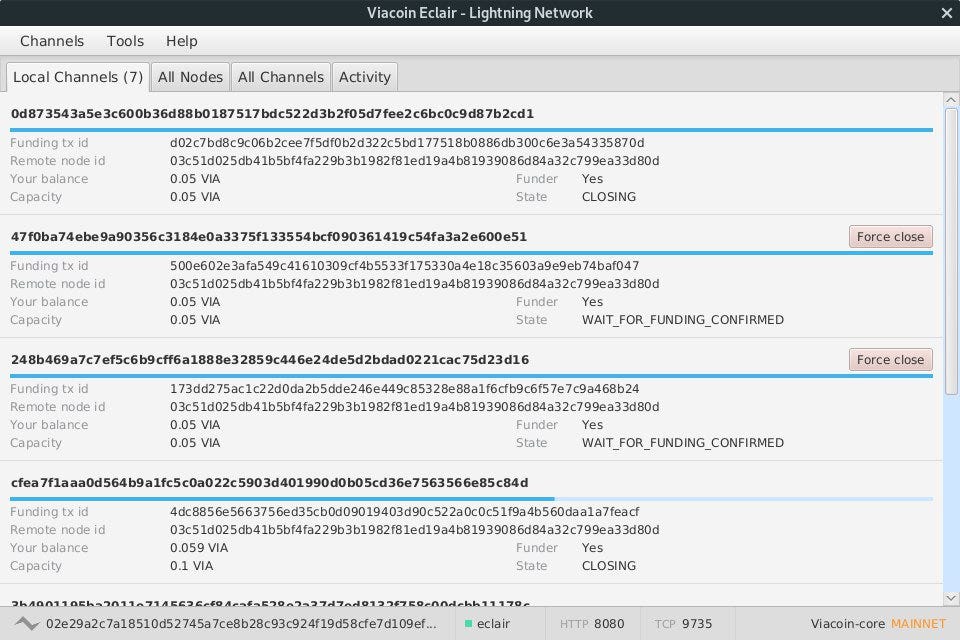Click remote node id of channel cfea7f1a...
This screenshot has height=640, width=960.
pos(414,530)
